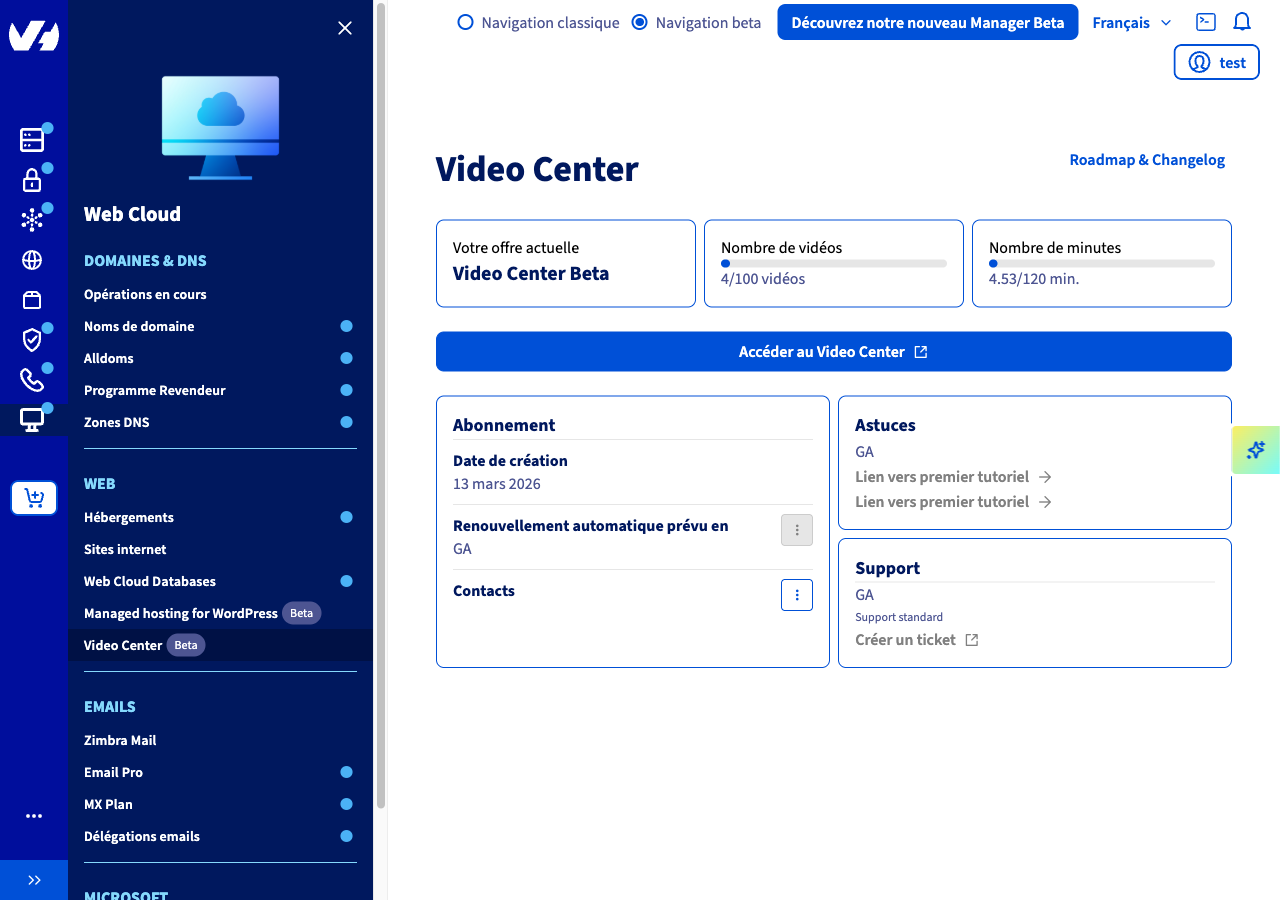Check notifications via the bell icon
The width and height of the screenshot is (1280, 900).
pyautogui.click(x=1241, y=21)
